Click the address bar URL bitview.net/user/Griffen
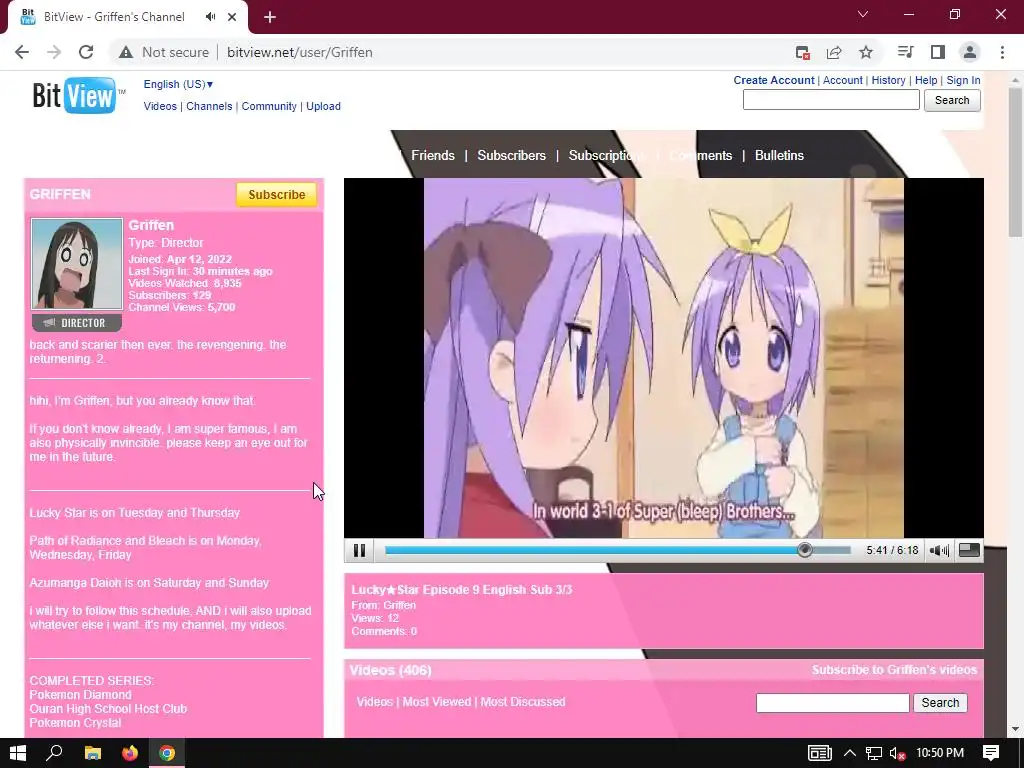The image size is (1024, 768). [300, 52]
